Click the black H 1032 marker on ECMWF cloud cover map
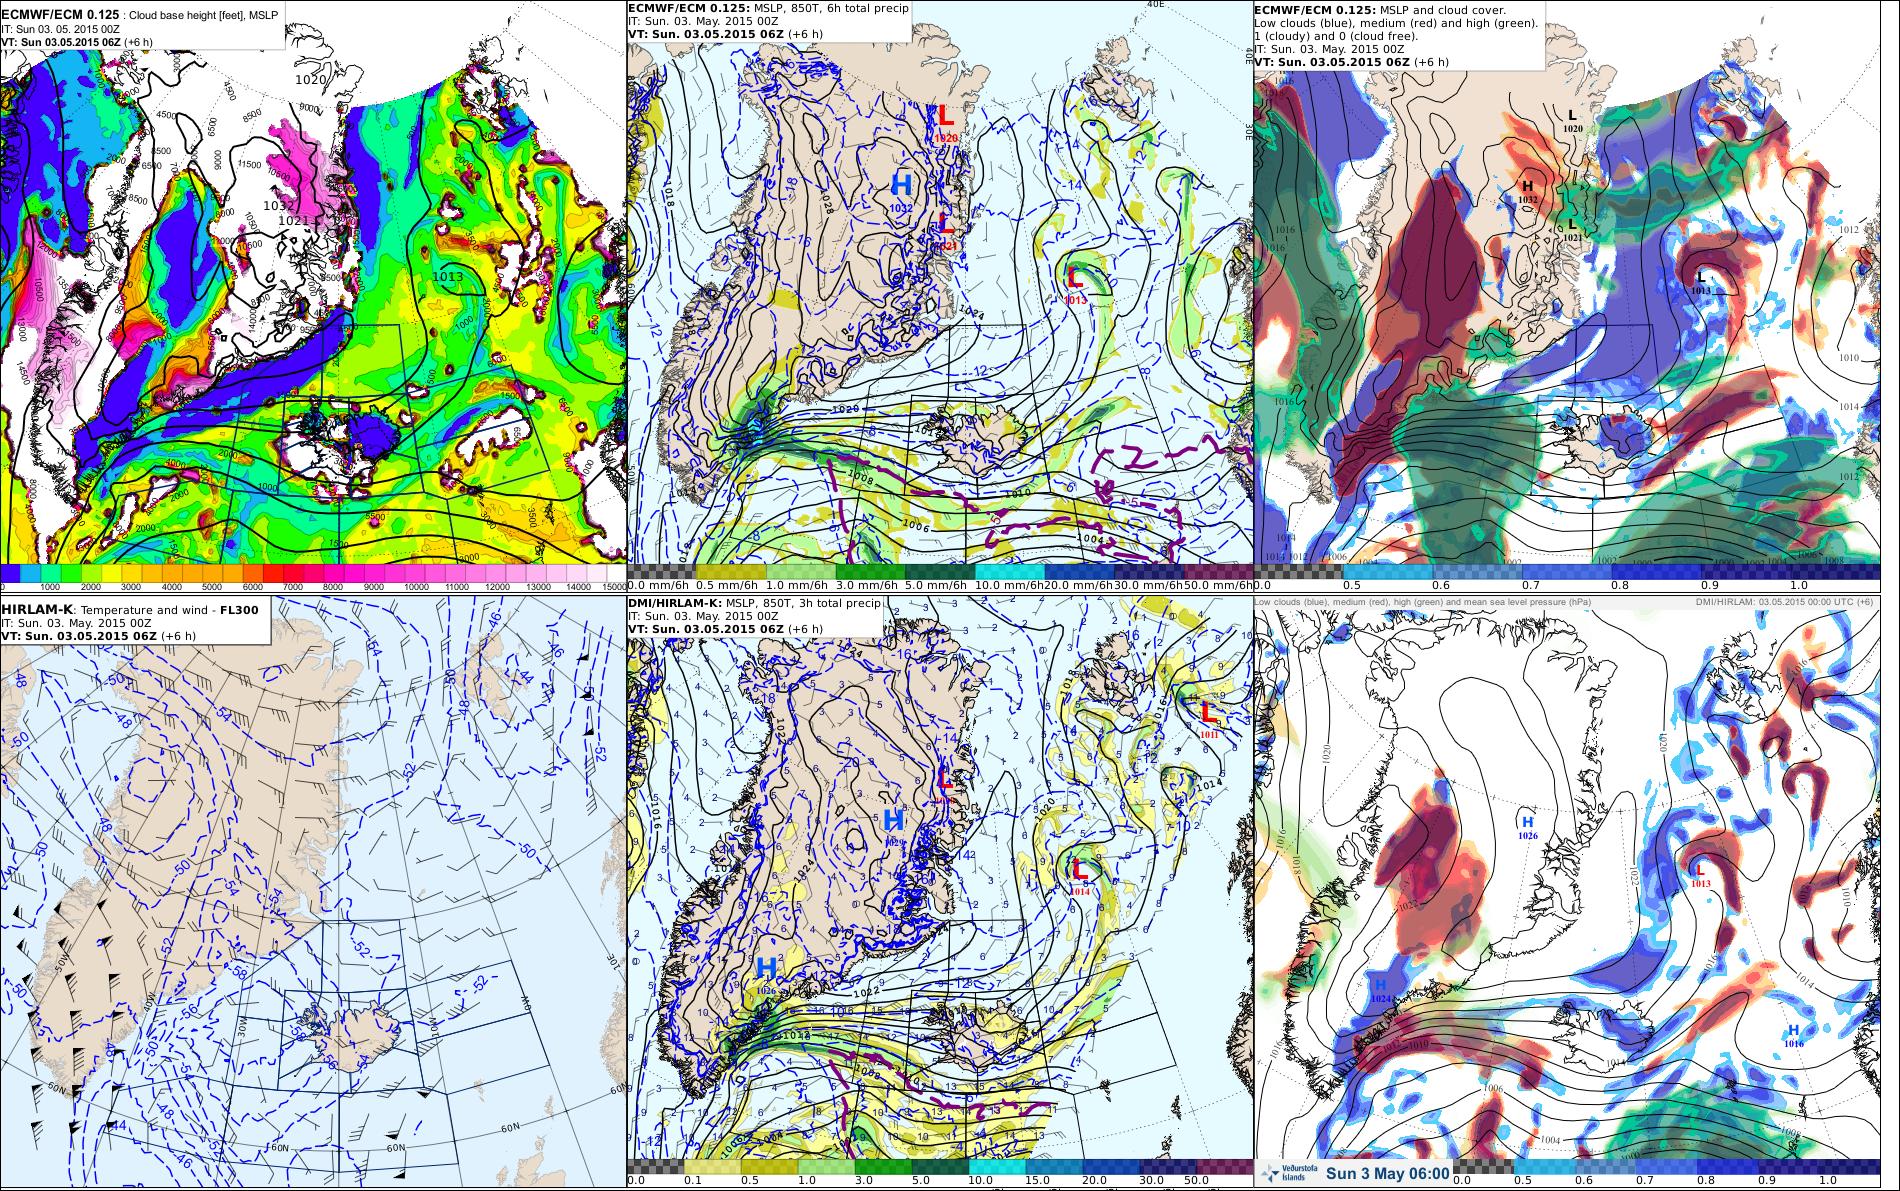 pyautogui.click(x=1527, y=190)
